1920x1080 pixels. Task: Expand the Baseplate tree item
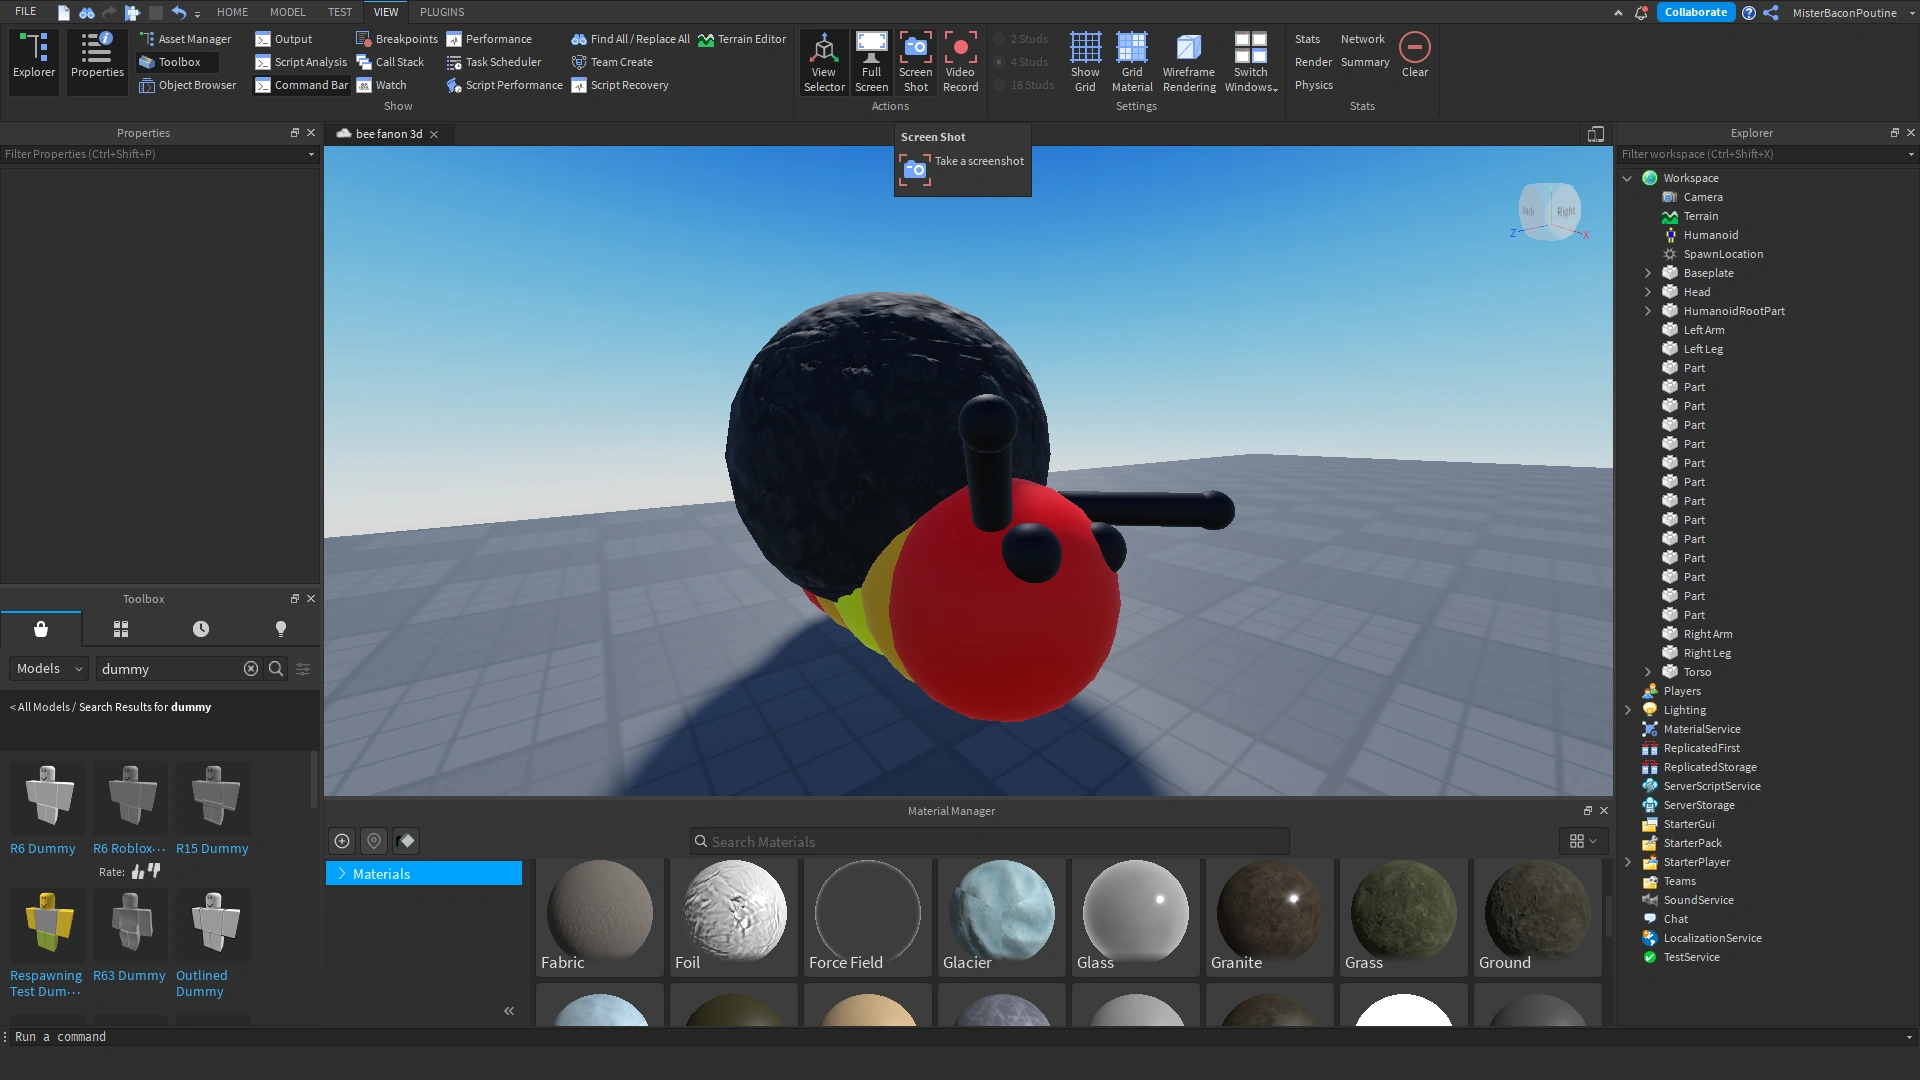pos(1648,273)
